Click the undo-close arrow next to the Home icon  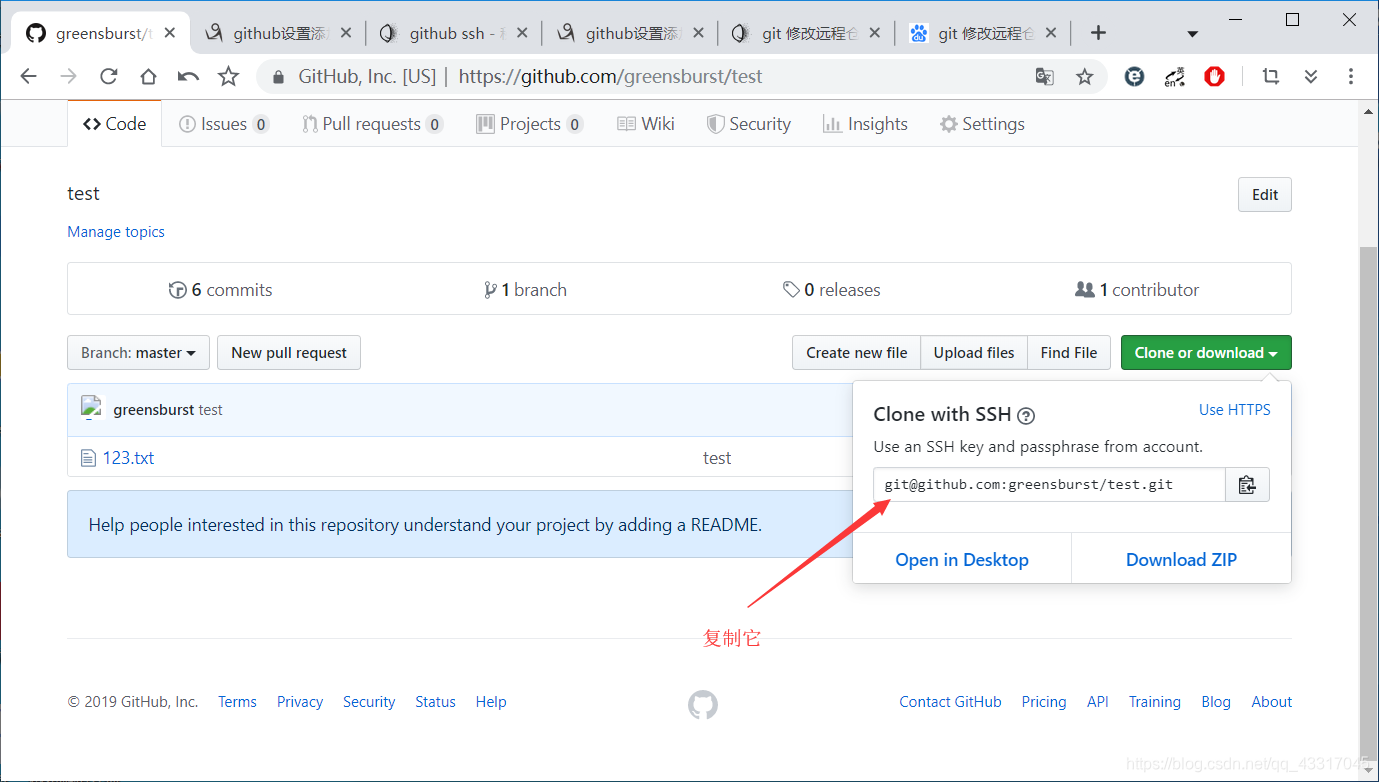(188, 76)
